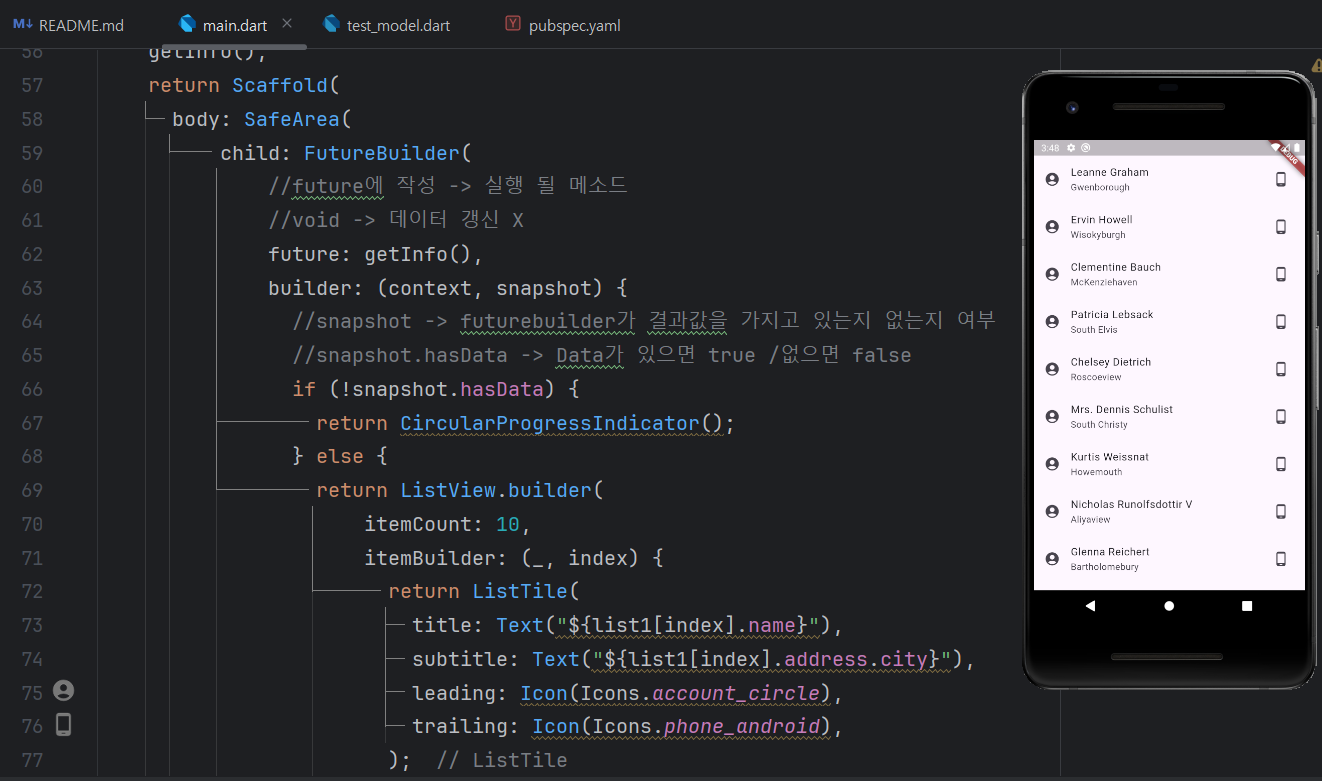Click the account_circle glyph icon in the line 75 gutter
Screen dimensions: 1322x781
pos(62,691)
